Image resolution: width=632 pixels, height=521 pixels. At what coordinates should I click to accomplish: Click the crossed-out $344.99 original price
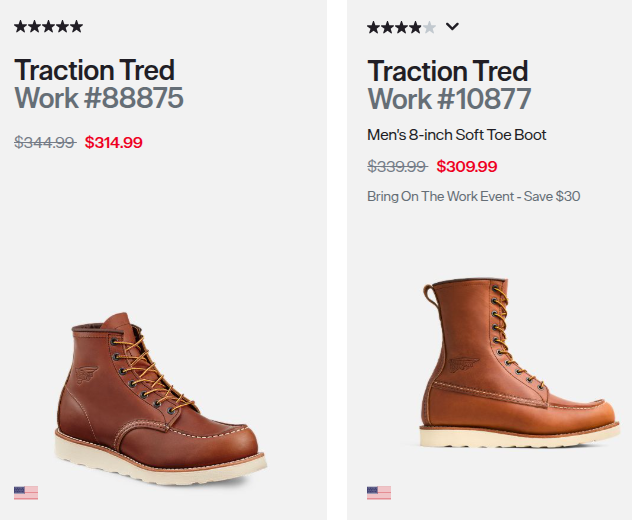coord(45,142)
